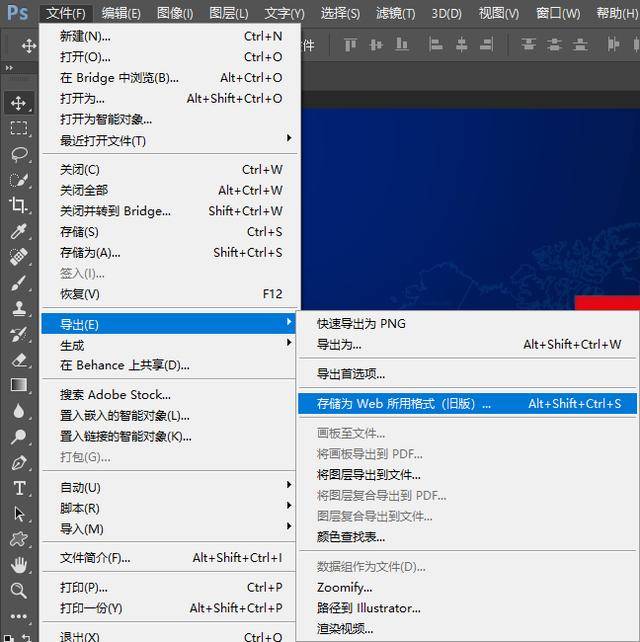Screen dimensions: 640x642
Task: Choose 文件简介(F)... menu item
Action: coord(168,558)
